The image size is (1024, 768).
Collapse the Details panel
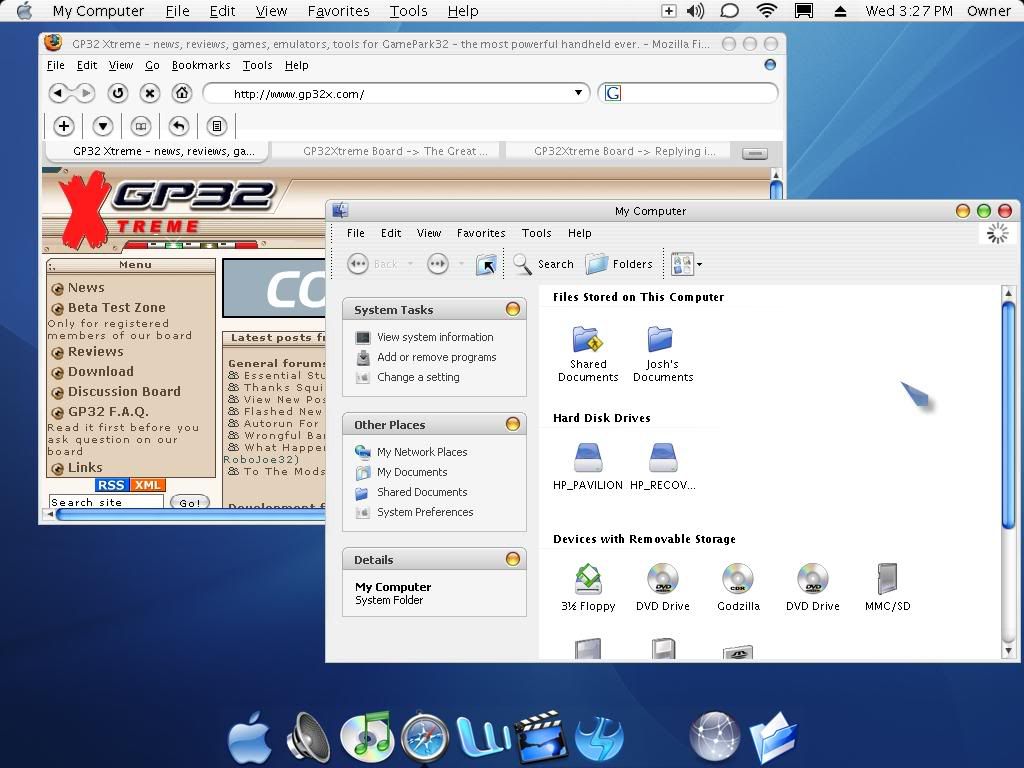[513, 559]
